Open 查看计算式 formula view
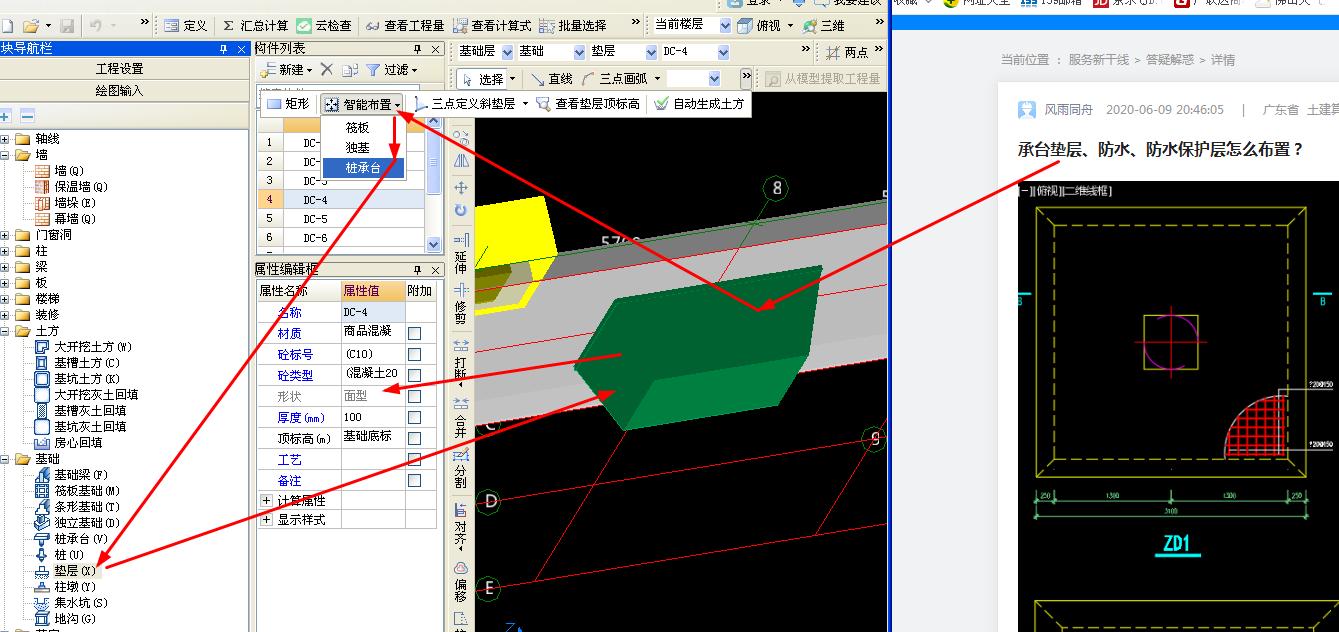Viewport: 1339px width, 632px height. coord(493,25)
